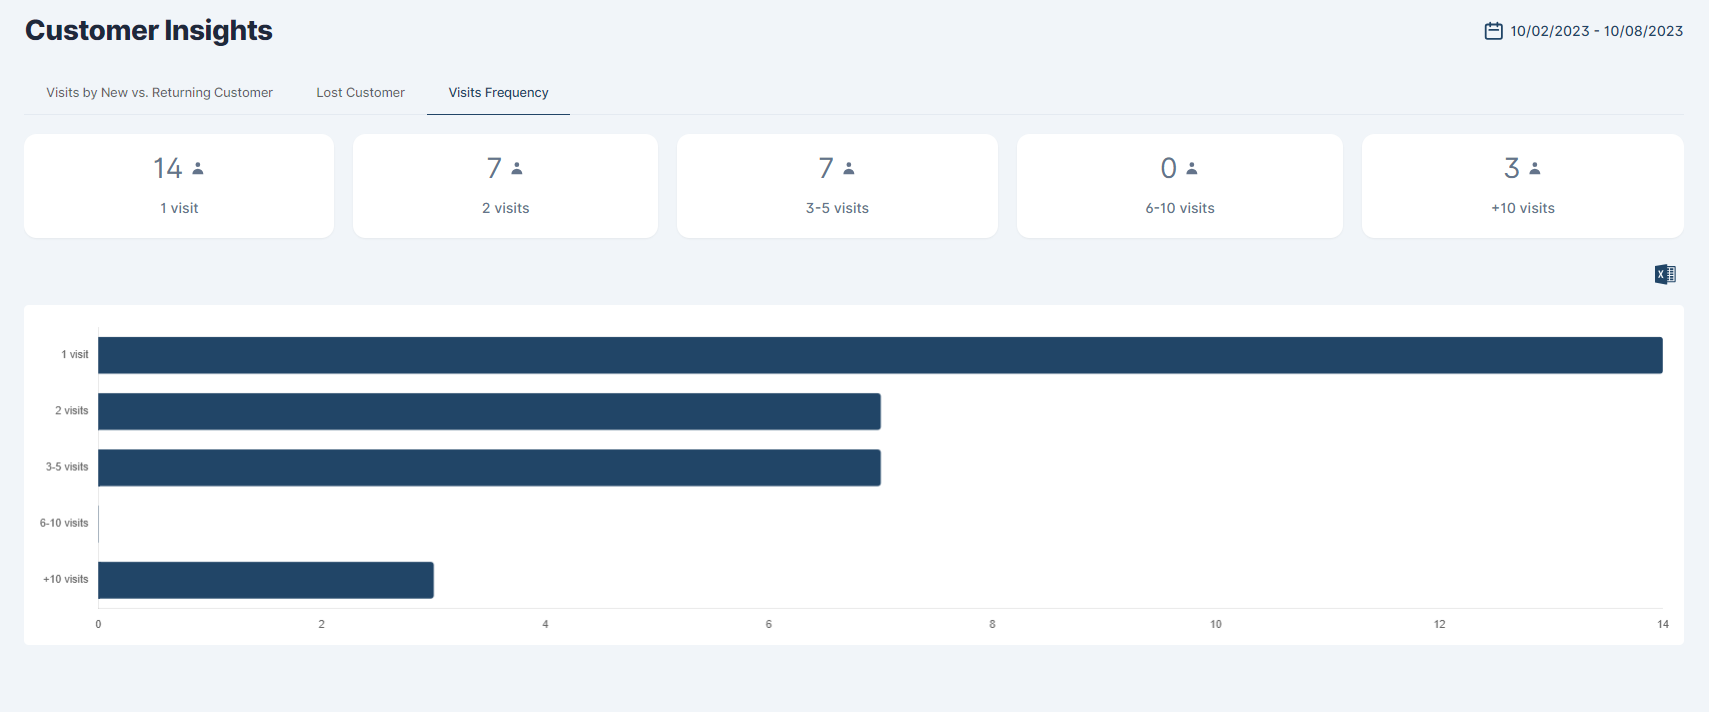Select the Visits Frequency tab
This screenshot has width=1711, height=712.
click(x=498, y=92)
